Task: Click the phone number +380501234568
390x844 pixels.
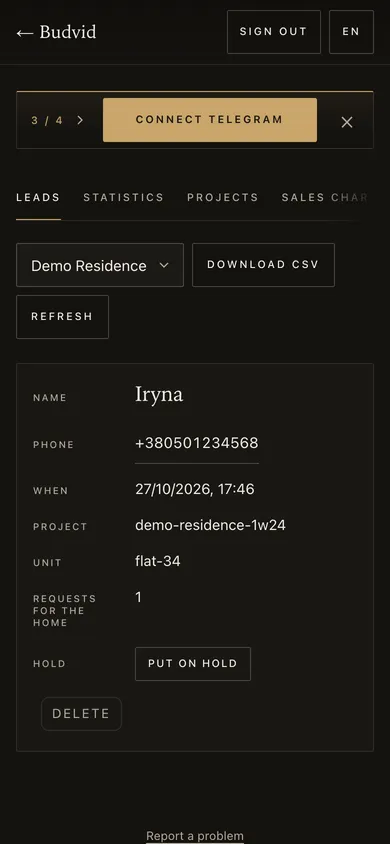Action: tap(197, 443)
